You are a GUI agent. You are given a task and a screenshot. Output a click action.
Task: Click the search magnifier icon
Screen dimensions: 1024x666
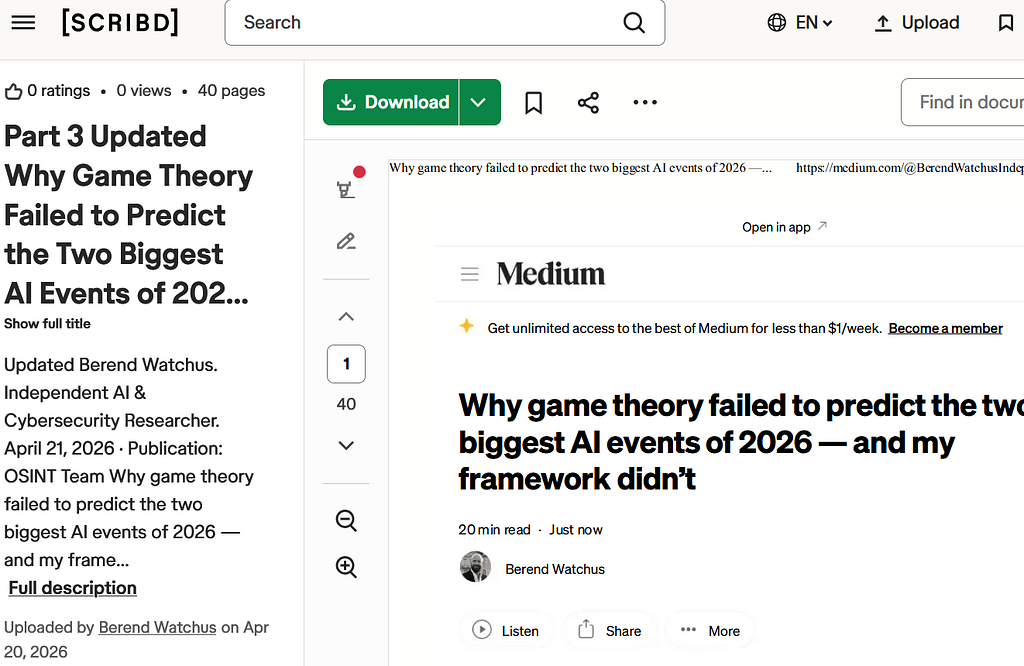[633, 23]
